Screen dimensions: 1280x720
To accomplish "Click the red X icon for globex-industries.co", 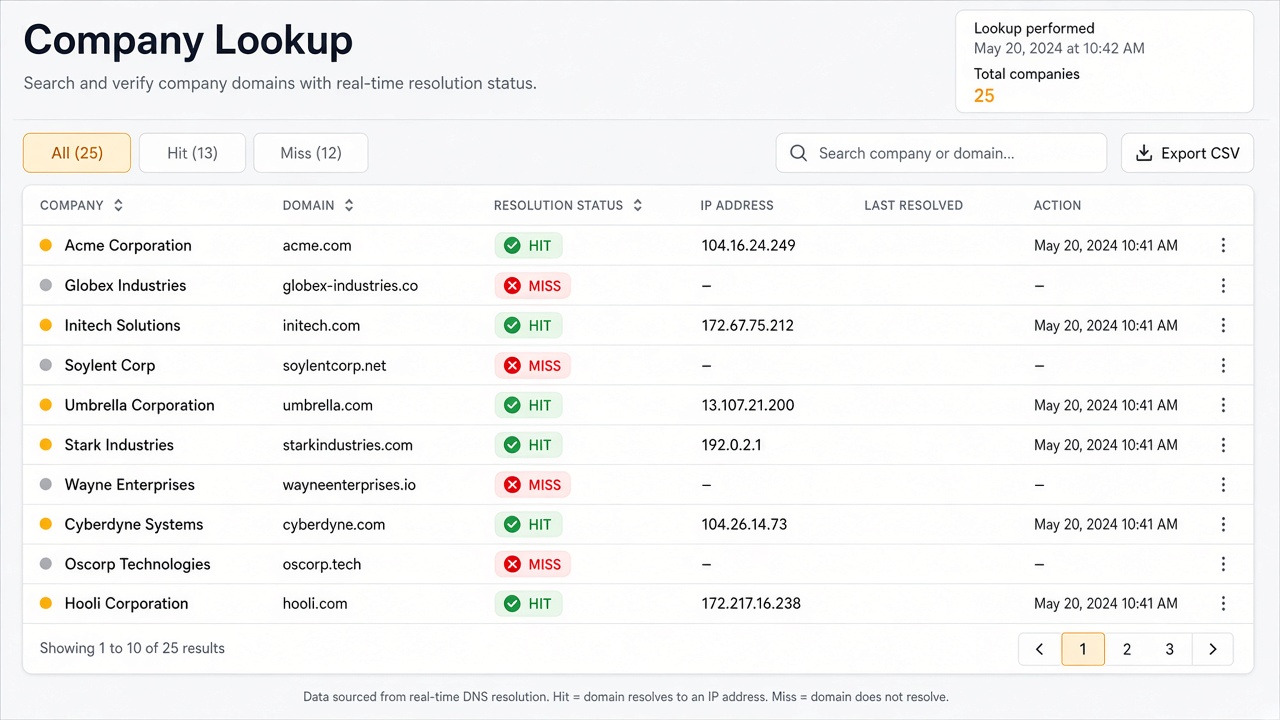I will pos(512,285).
